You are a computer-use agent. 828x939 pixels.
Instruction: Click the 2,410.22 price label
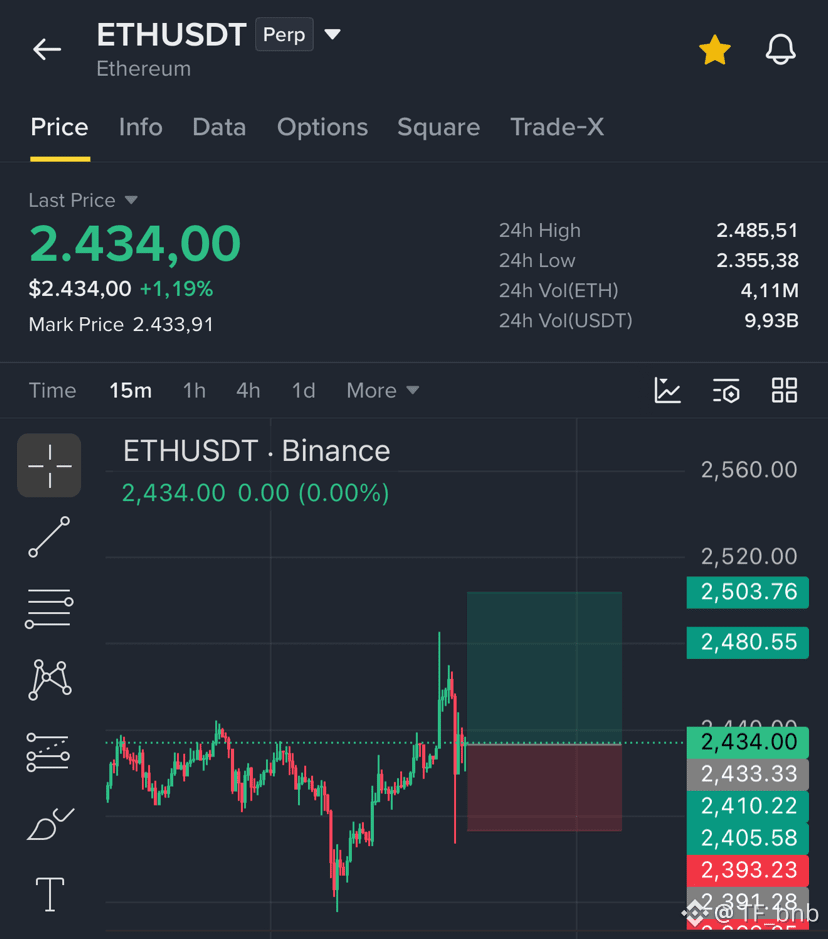coord(748,806)
